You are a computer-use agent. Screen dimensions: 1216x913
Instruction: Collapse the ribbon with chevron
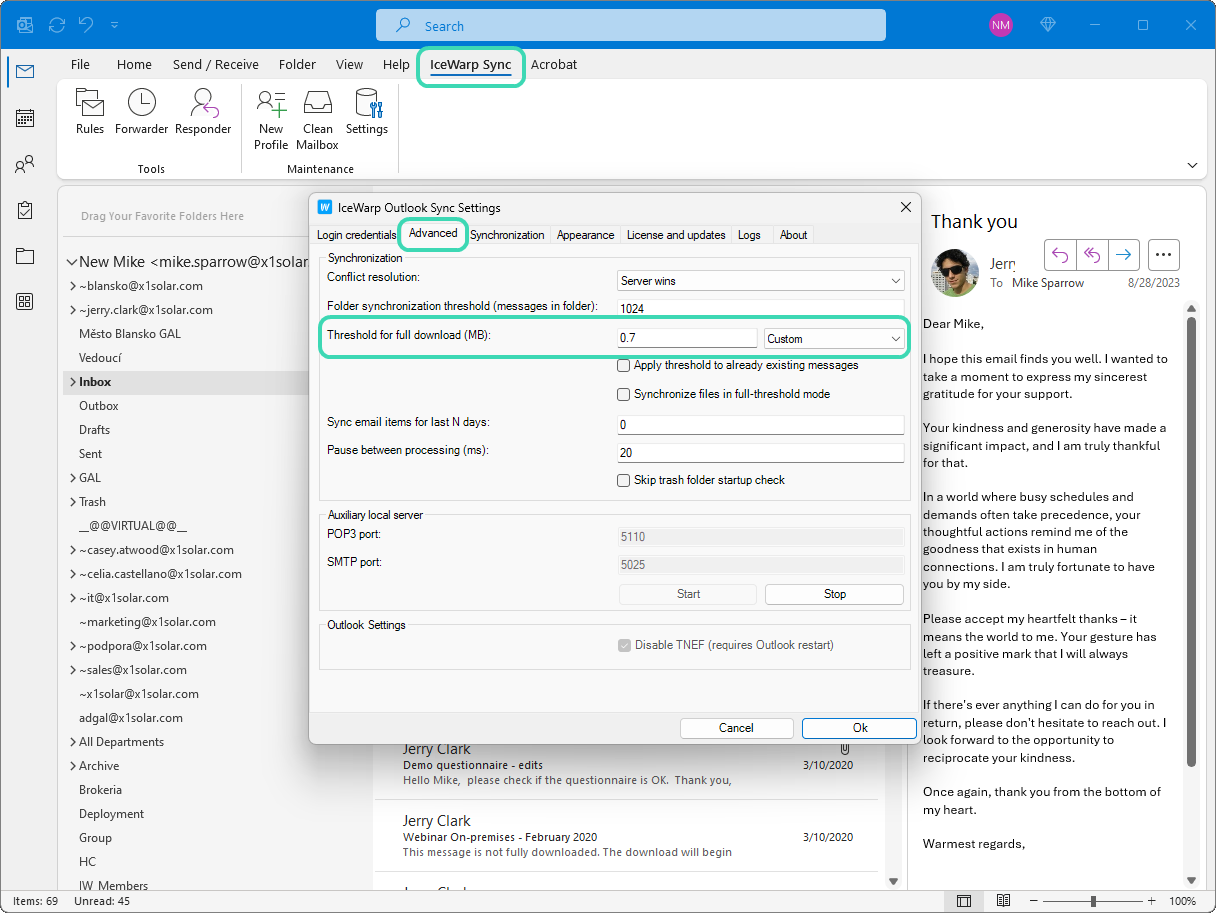pyautogui.click(x=1192, y=165)
